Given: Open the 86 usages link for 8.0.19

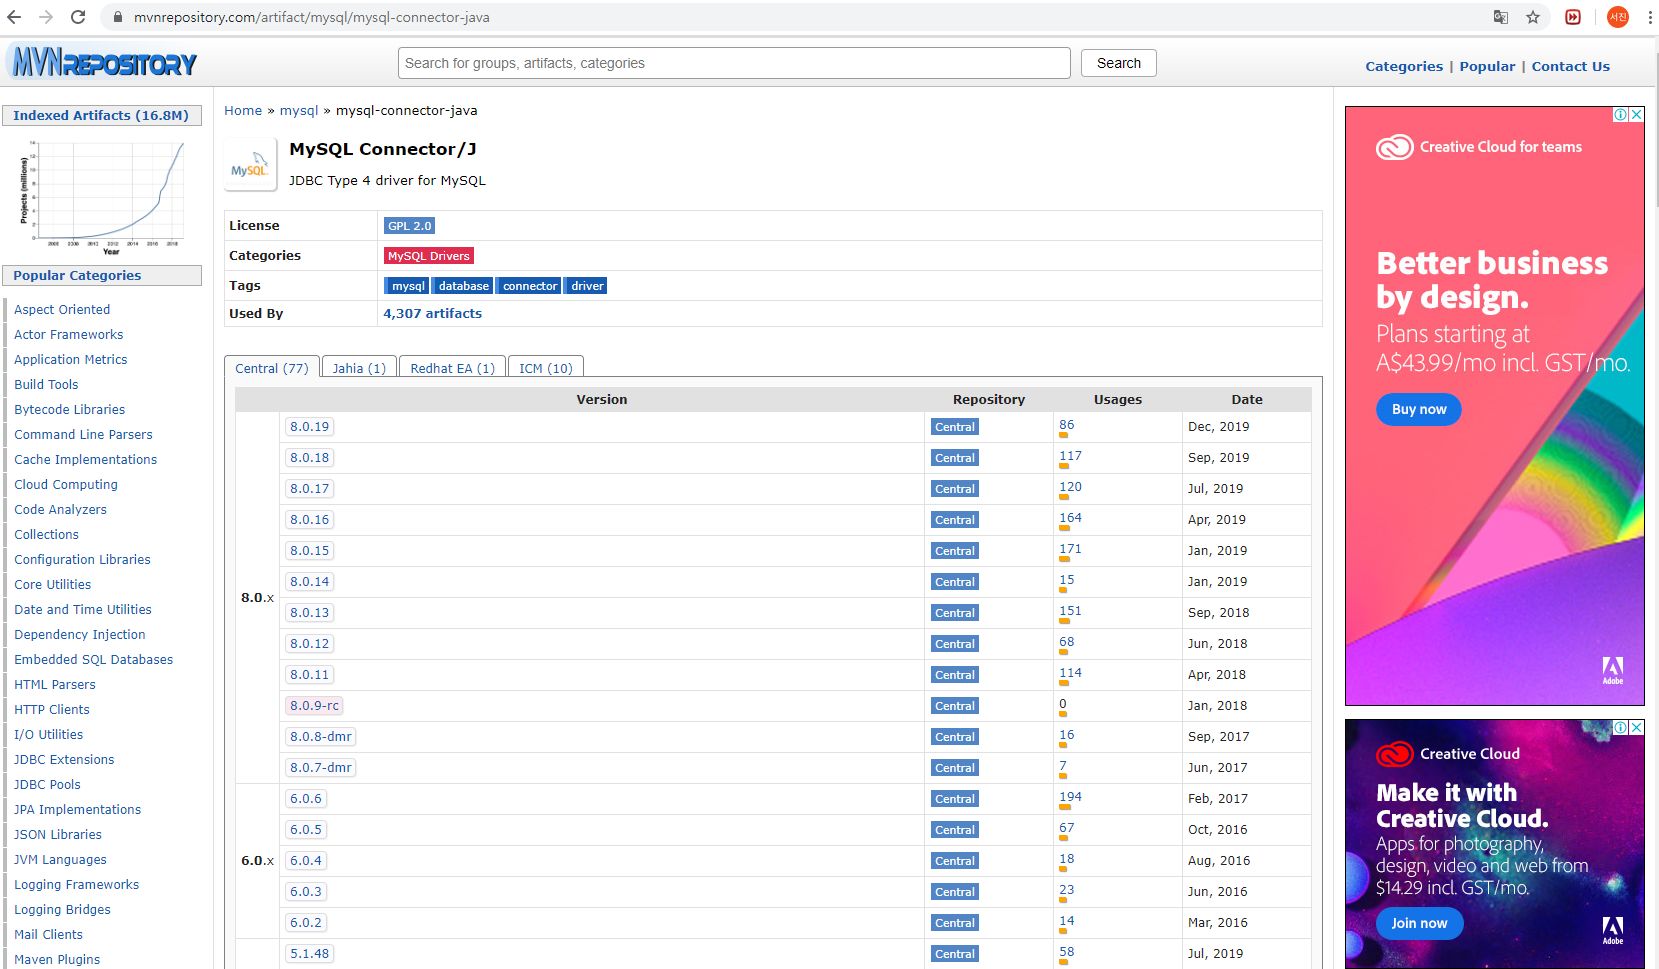Looking at the screenshot, I should (x=1066, y=424).
